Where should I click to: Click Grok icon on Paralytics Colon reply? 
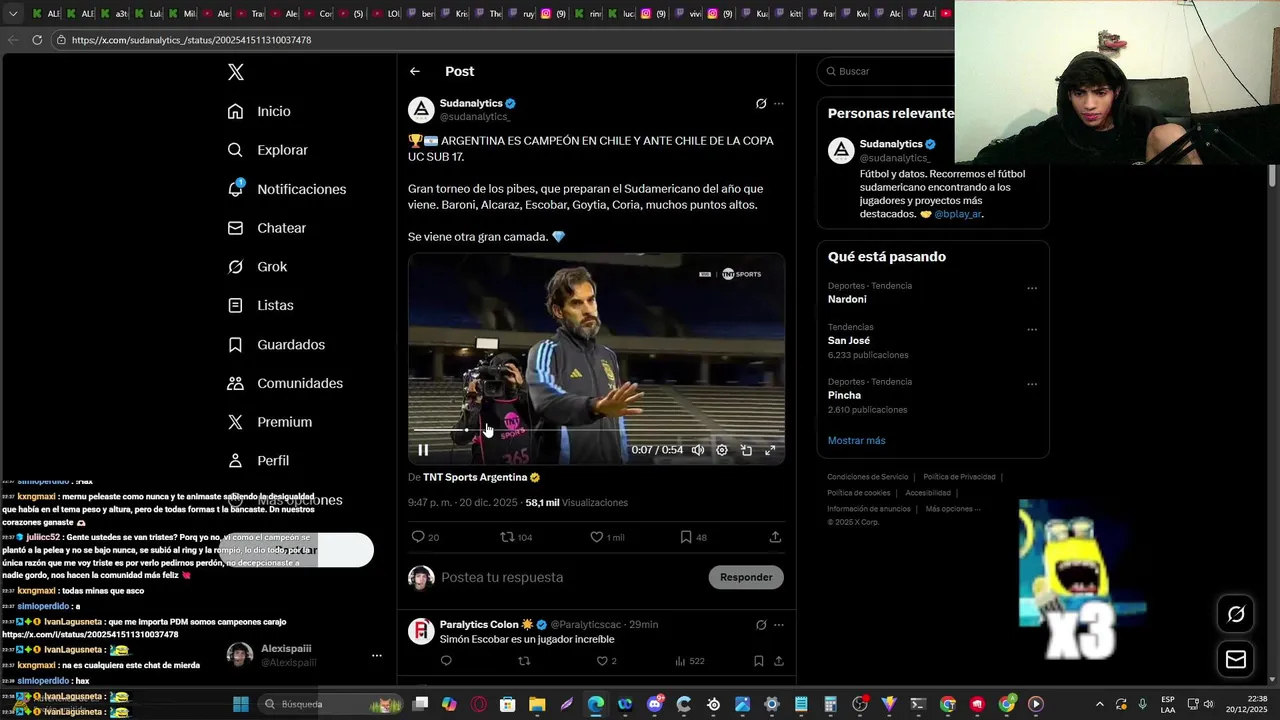point(761,625)
